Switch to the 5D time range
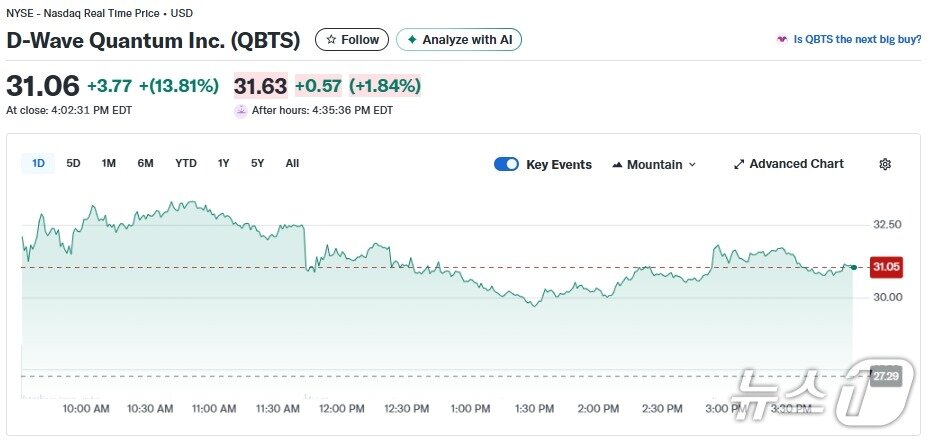 coord(73,163)
